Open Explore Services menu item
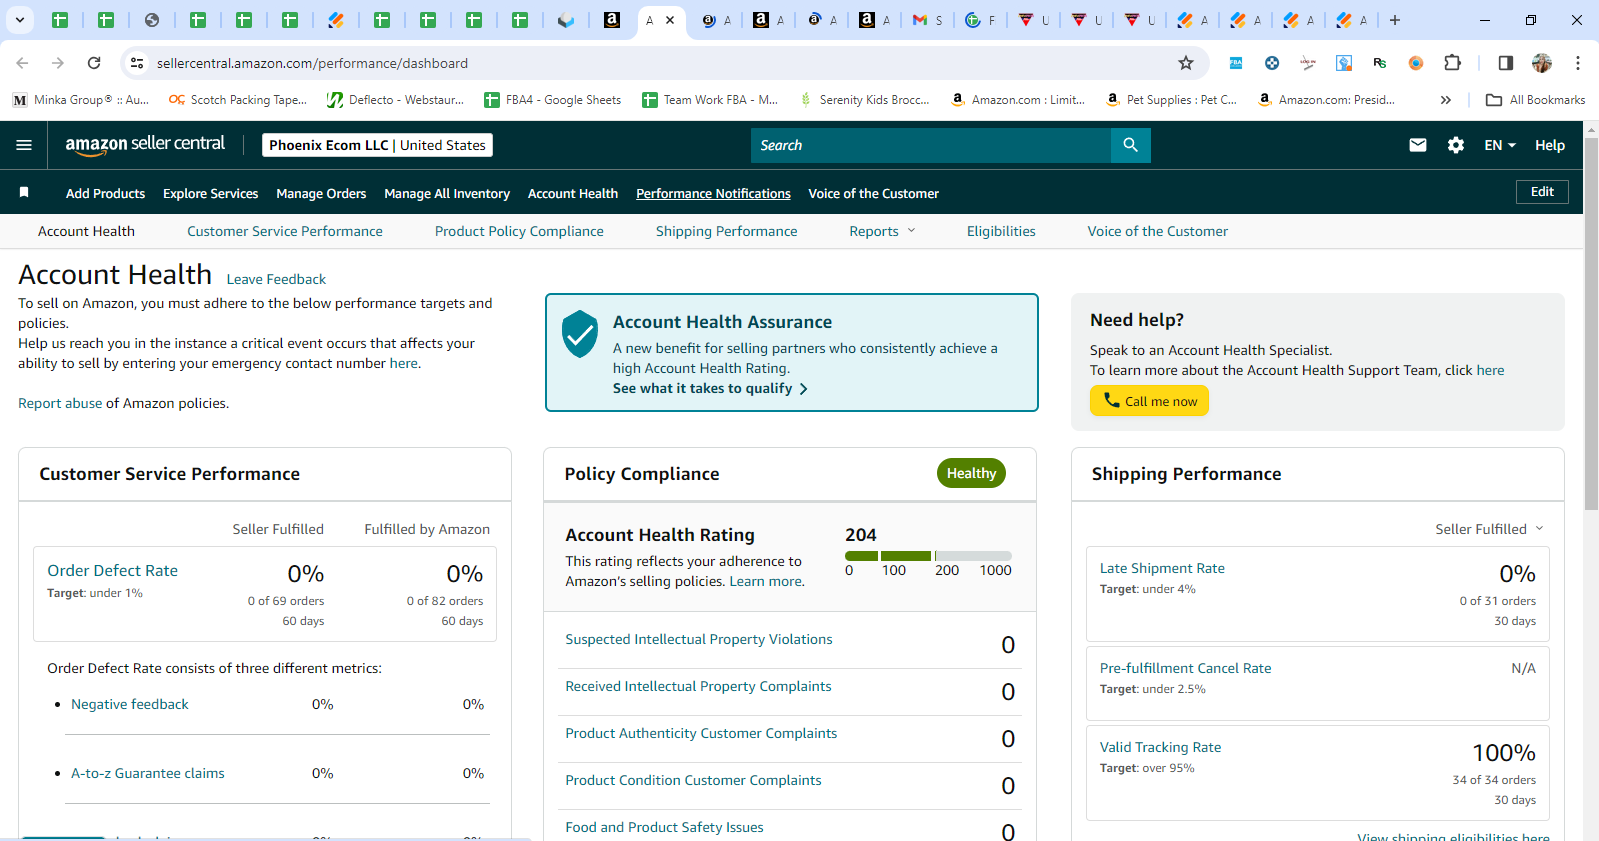The height and width of the screenshot is (841, 1599). coord(210,194)
